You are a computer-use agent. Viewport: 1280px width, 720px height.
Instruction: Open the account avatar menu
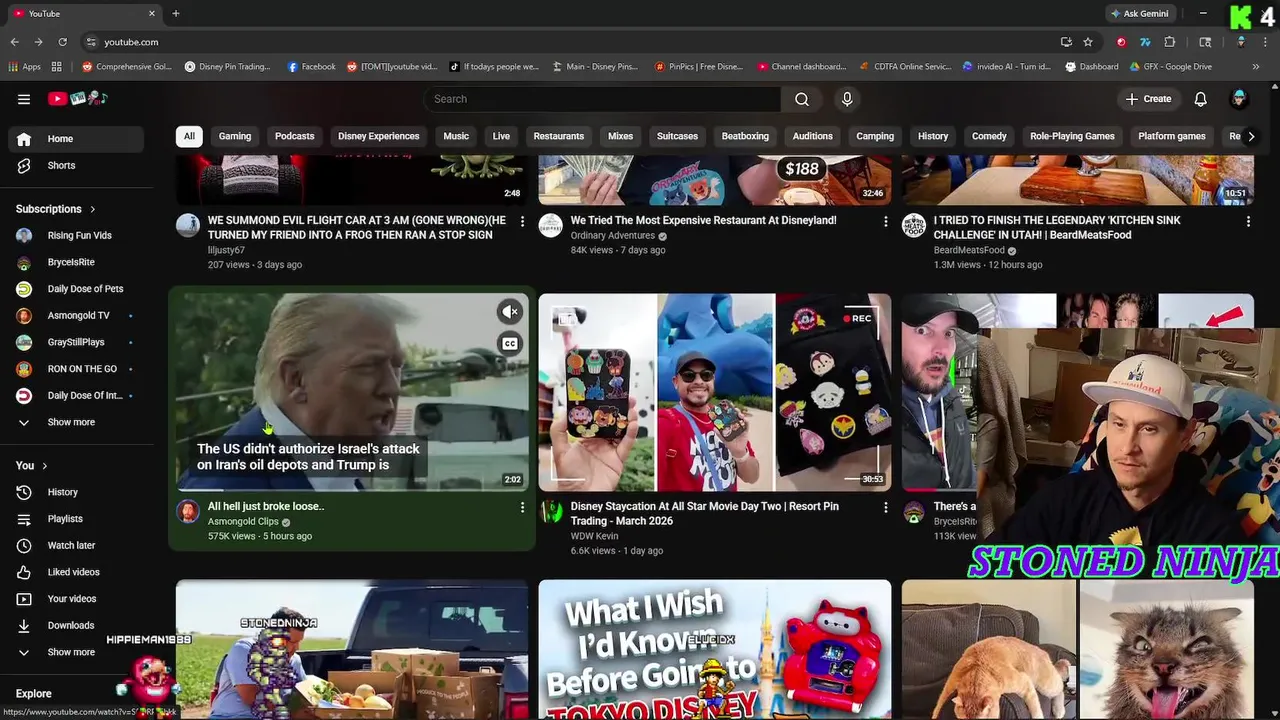[x=1239, y=99]
